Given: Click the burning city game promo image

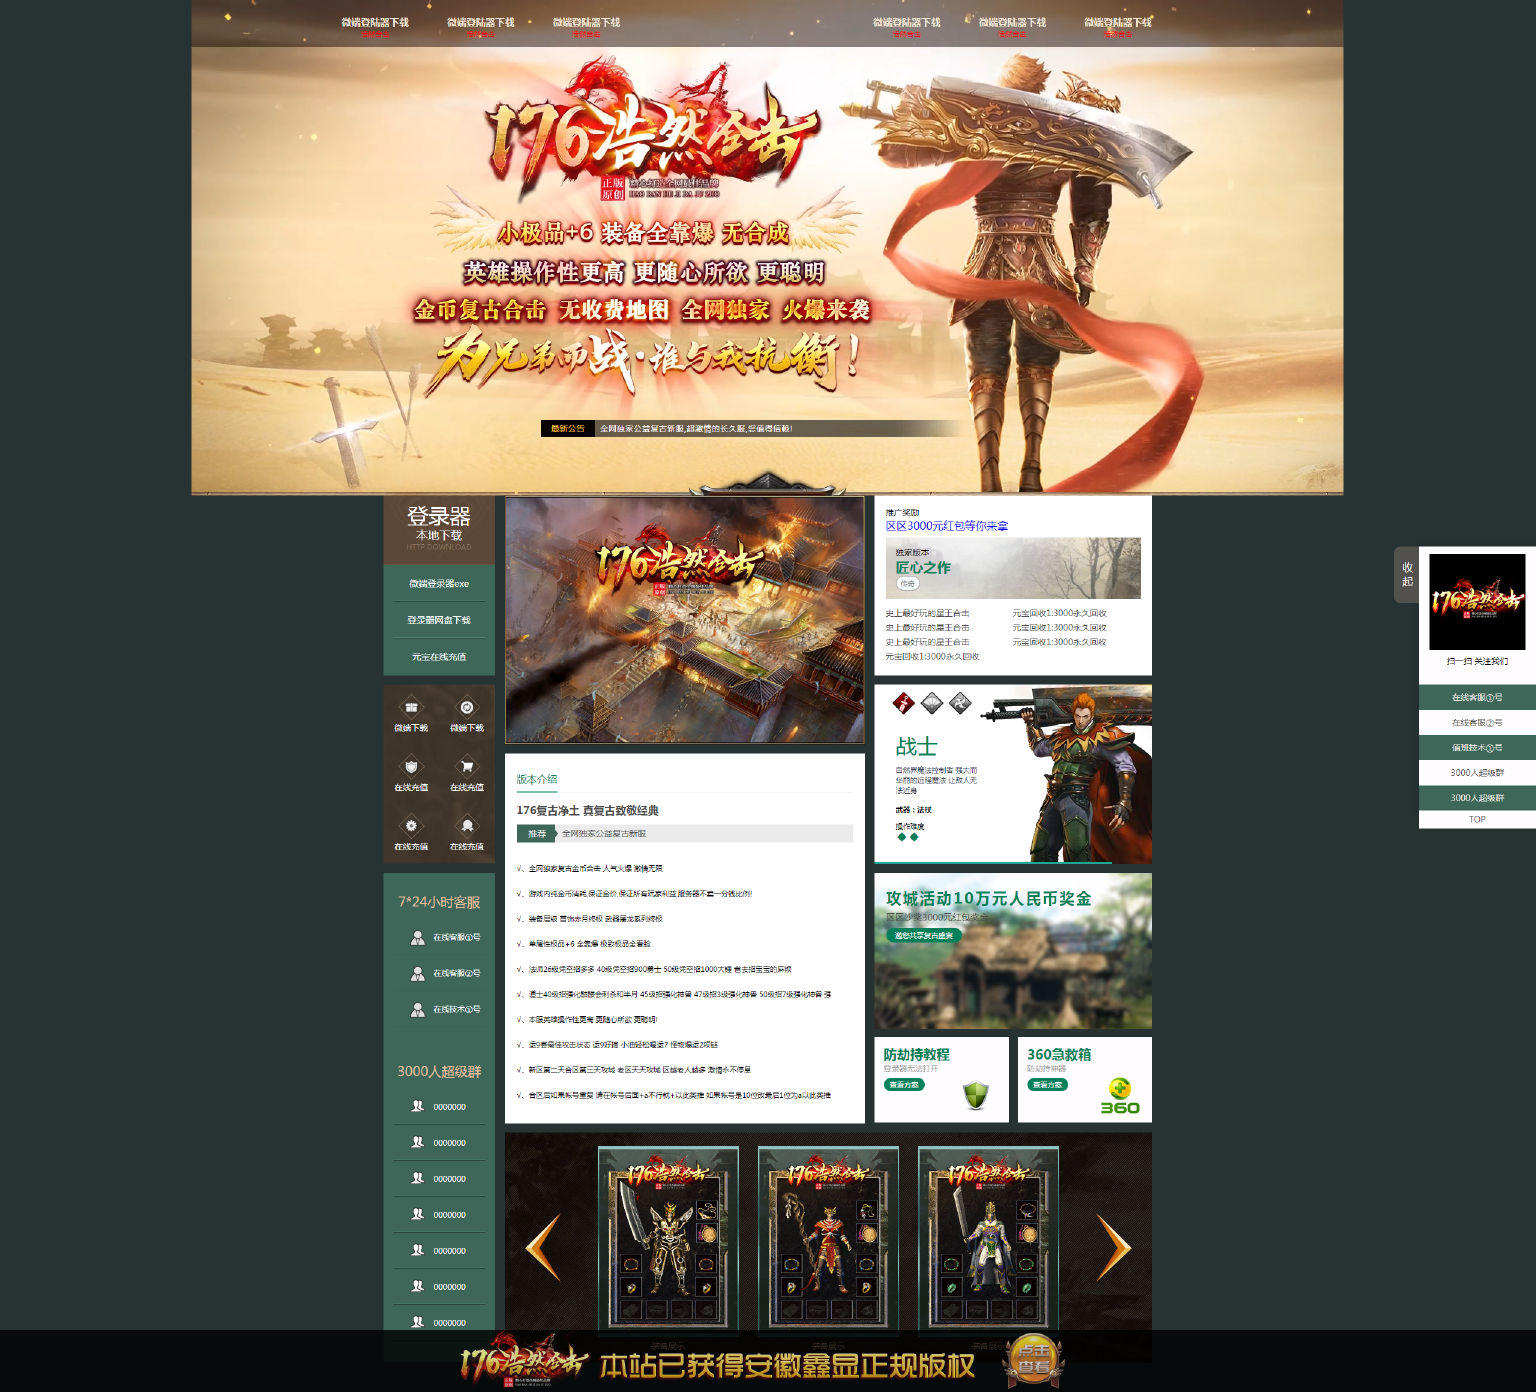Looking at the screenshot, I should tap(685, 620).
